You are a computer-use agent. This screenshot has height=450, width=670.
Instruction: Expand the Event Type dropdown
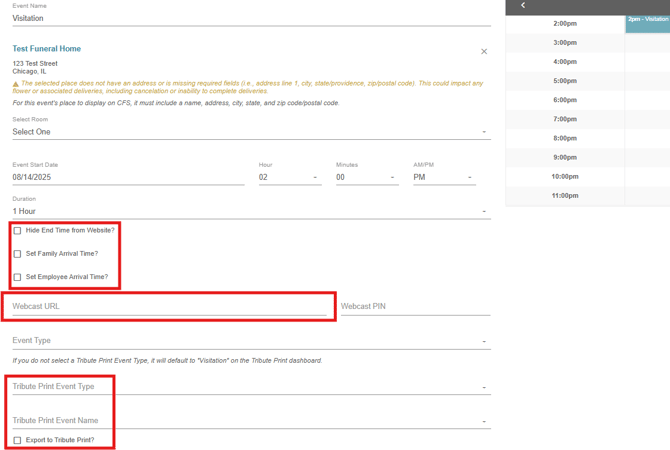[250, 341]
